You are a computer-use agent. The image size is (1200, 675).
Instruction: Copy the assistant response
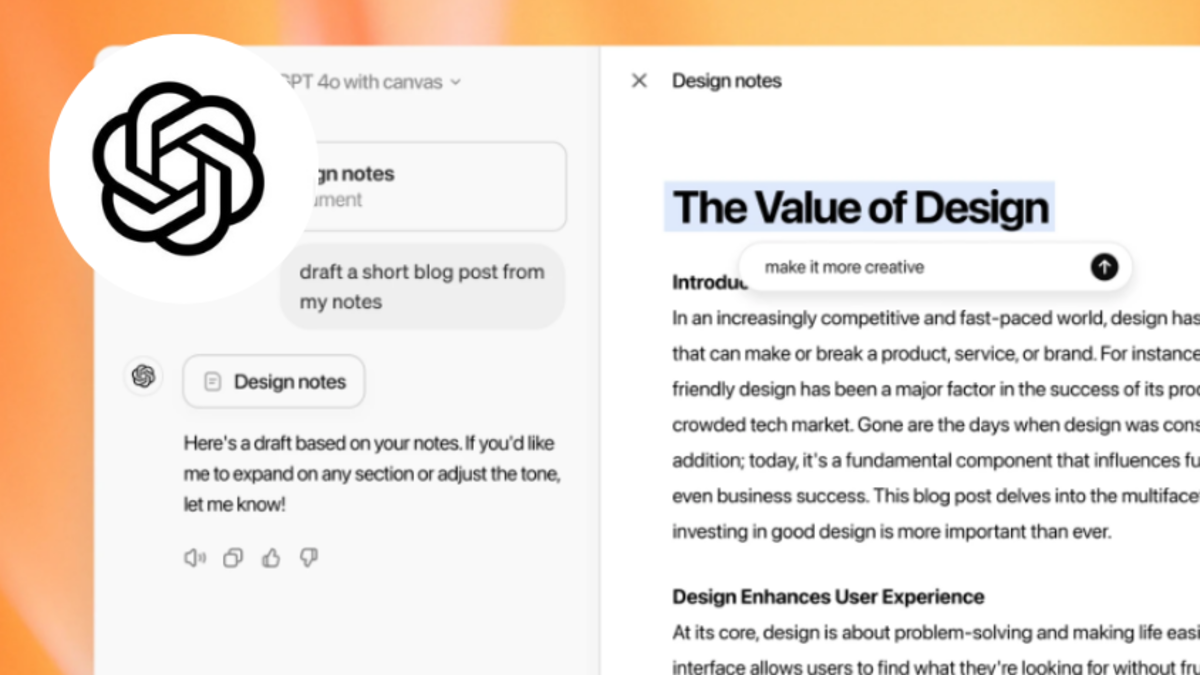(233, 558)
